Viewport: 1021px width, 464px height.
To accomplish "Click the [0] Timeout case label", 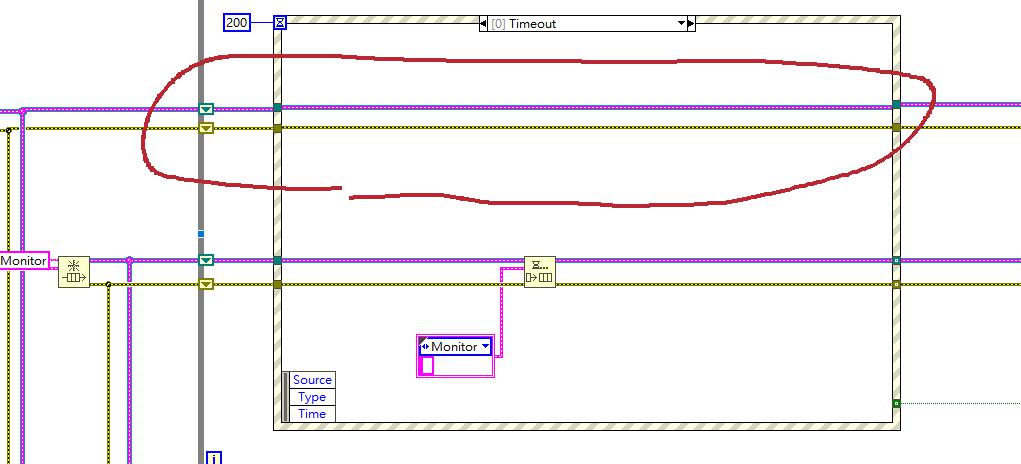I will point(524,24).
